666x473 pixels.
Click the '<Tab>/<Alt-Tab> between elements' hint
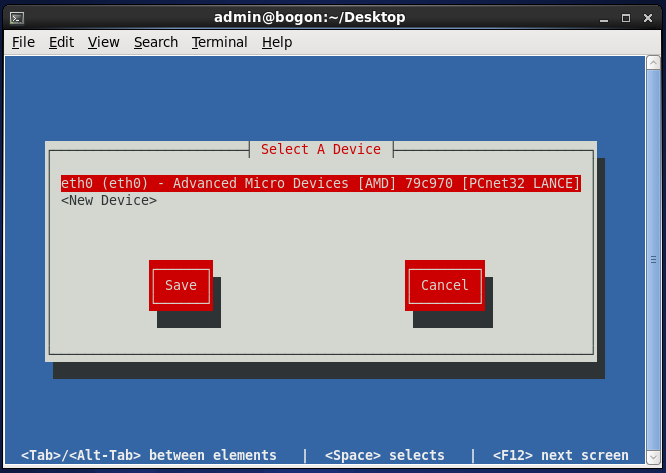tap(149, 455)
